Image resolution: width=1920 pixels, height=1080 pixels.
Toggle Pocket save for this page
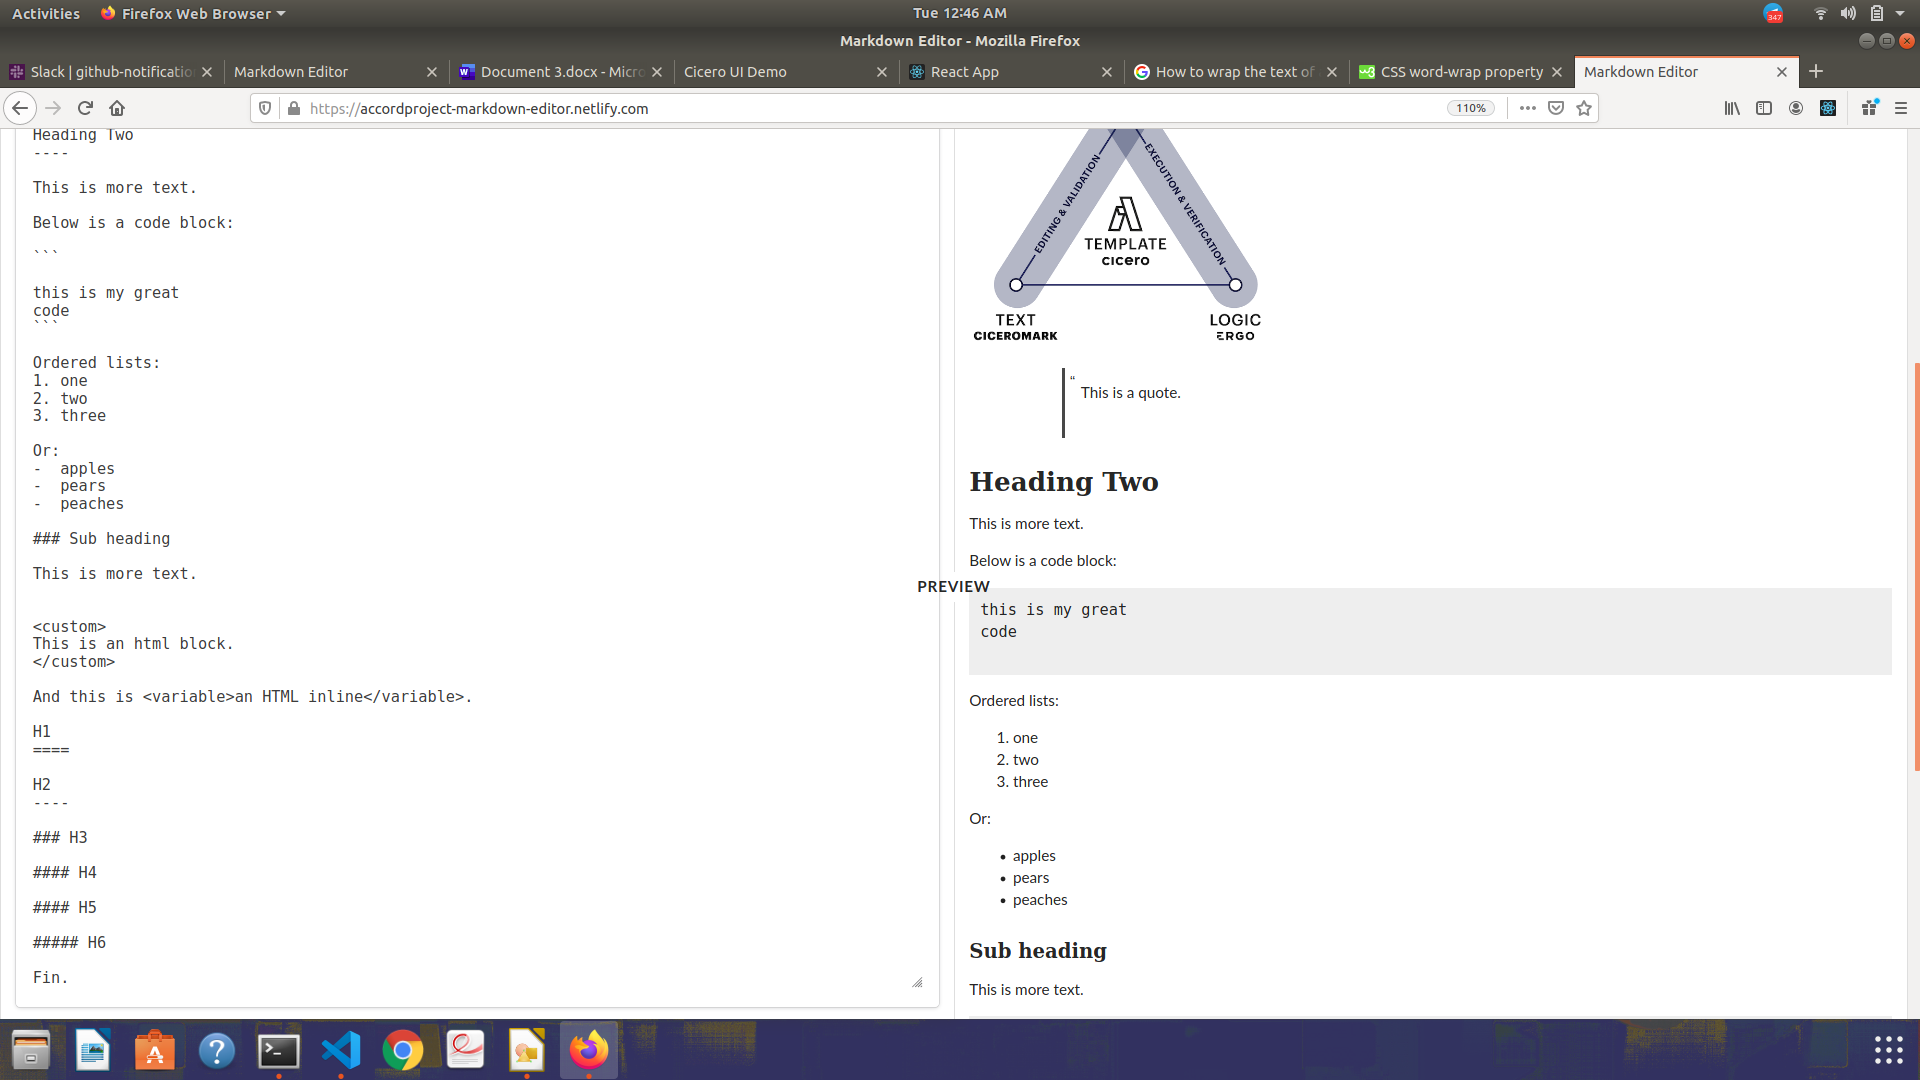pos(1556,108)
